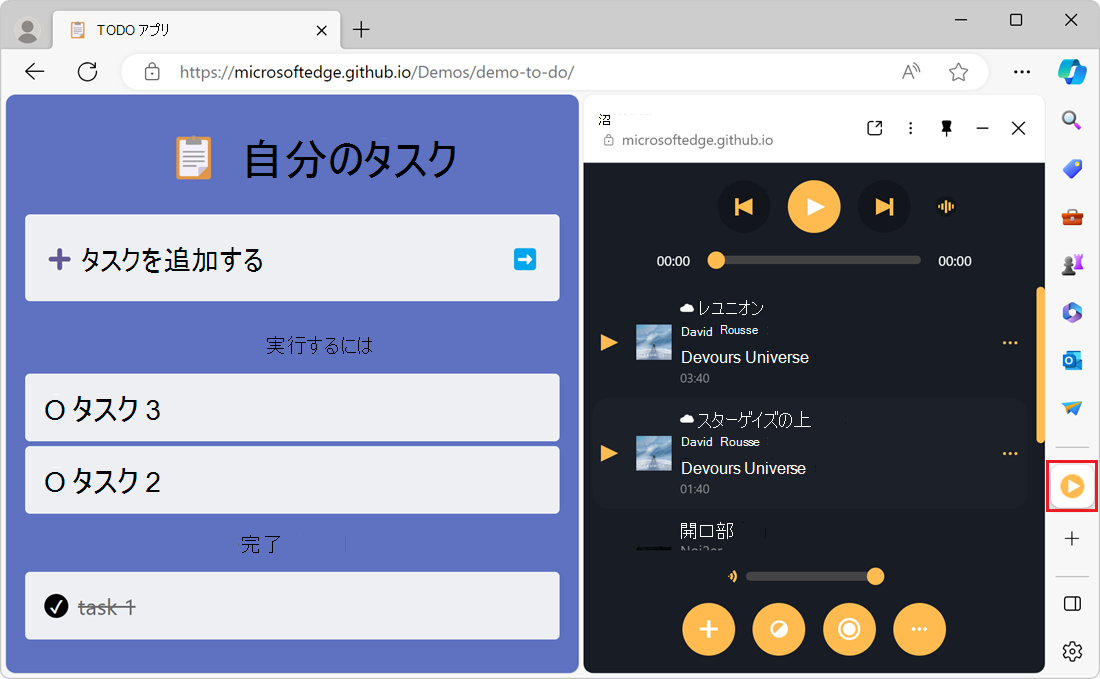Open the Tools sidebar panel
The height and width of the screenshot is (679, 1100).
[1072, 216]
